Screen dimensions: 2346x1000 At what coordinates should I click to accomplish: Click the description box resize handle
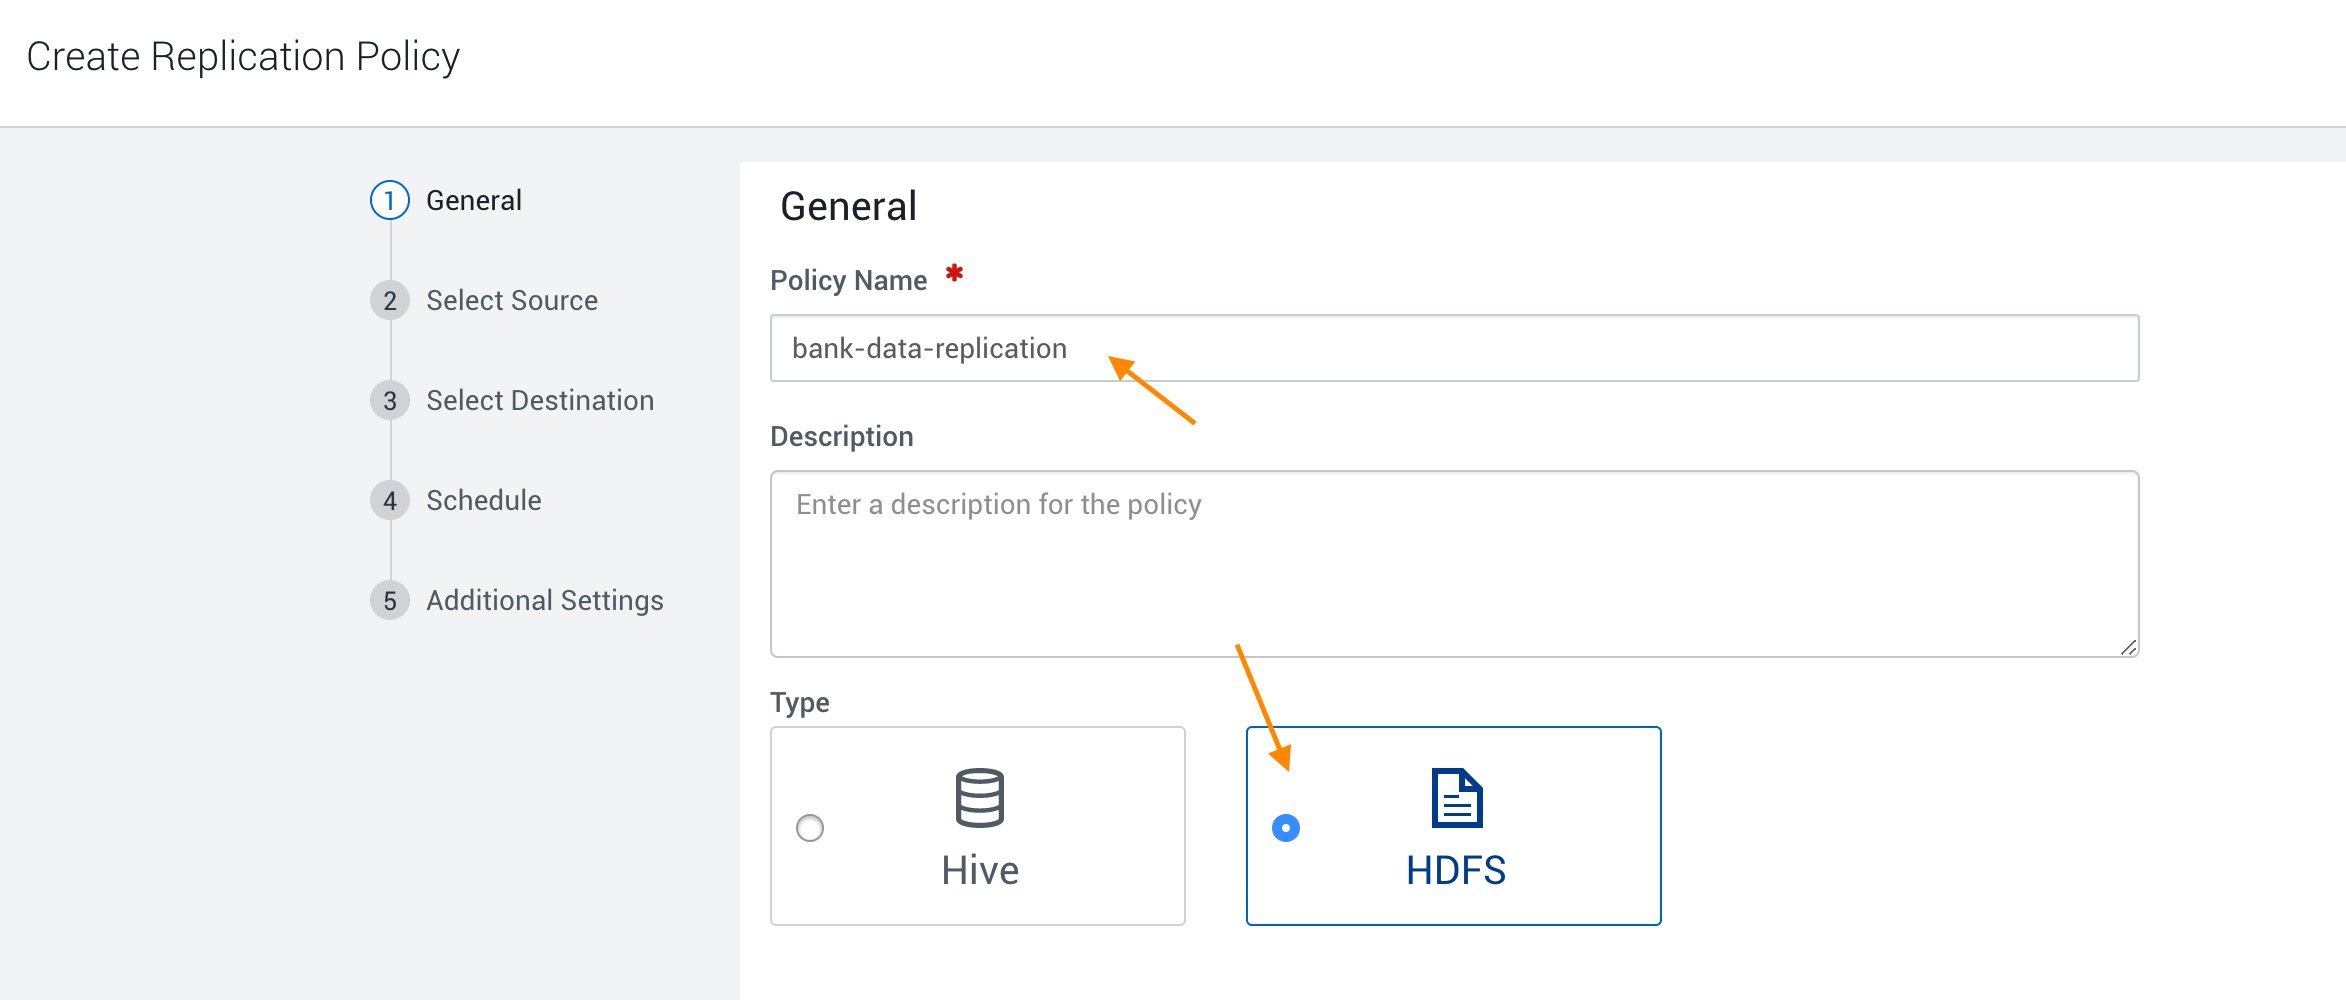tap(2128, 647)
